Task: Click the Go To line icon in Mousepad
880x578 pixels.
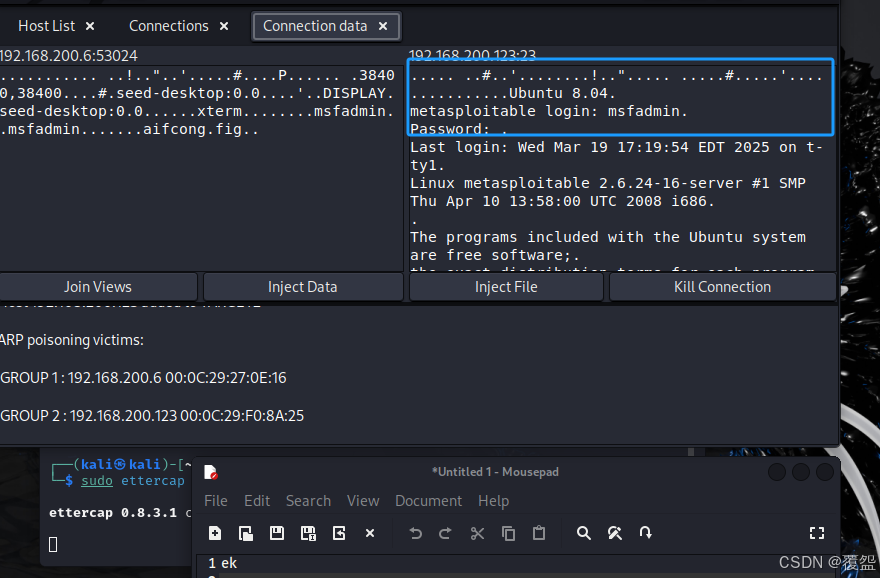Action: pos(645,533)
